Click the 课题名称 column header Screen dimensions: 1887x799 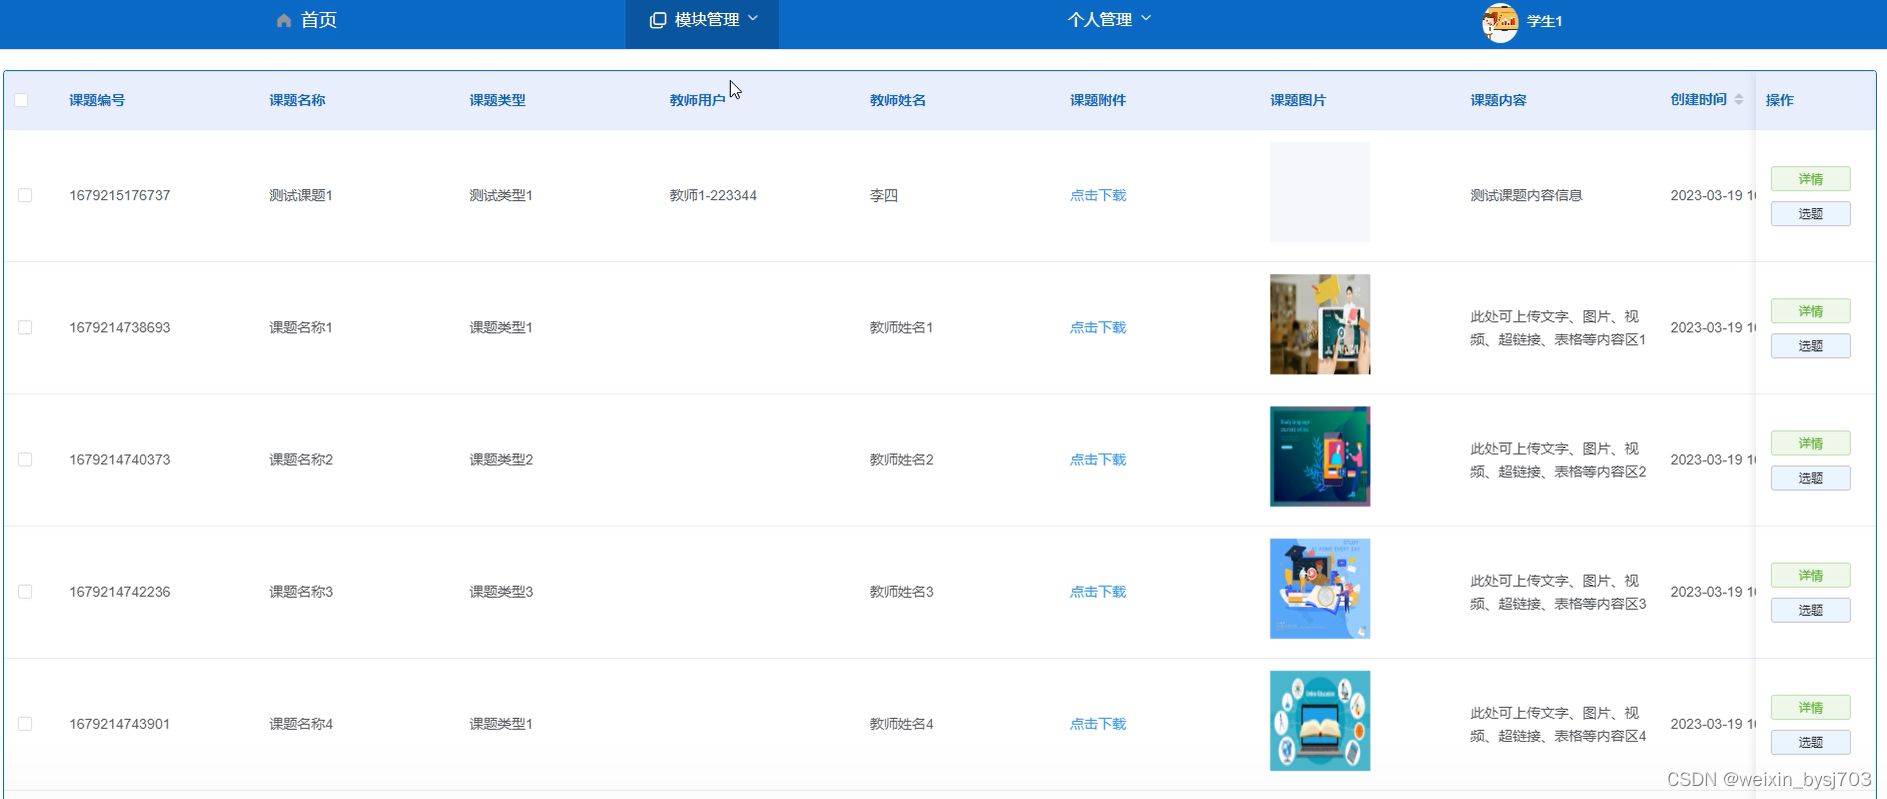click(297, 100)
